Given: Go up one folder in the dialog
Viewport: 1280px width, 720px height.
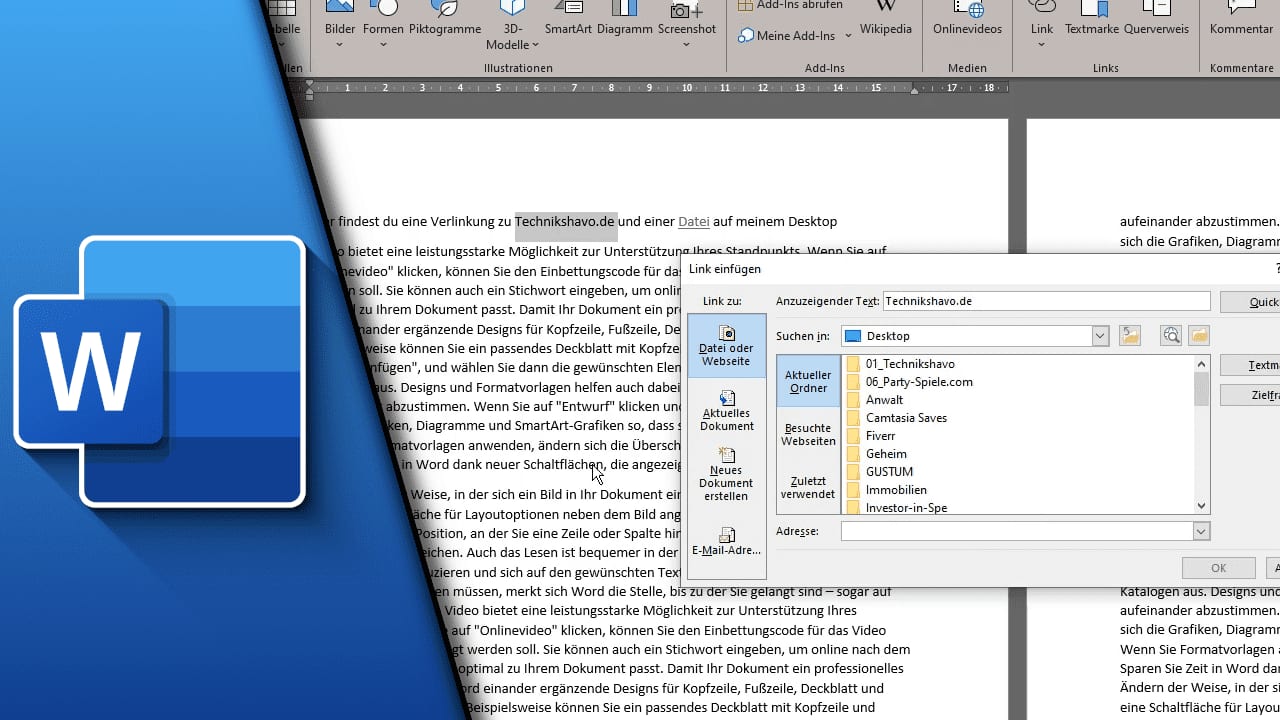Looking at the screenshot, I should 1130,336.
